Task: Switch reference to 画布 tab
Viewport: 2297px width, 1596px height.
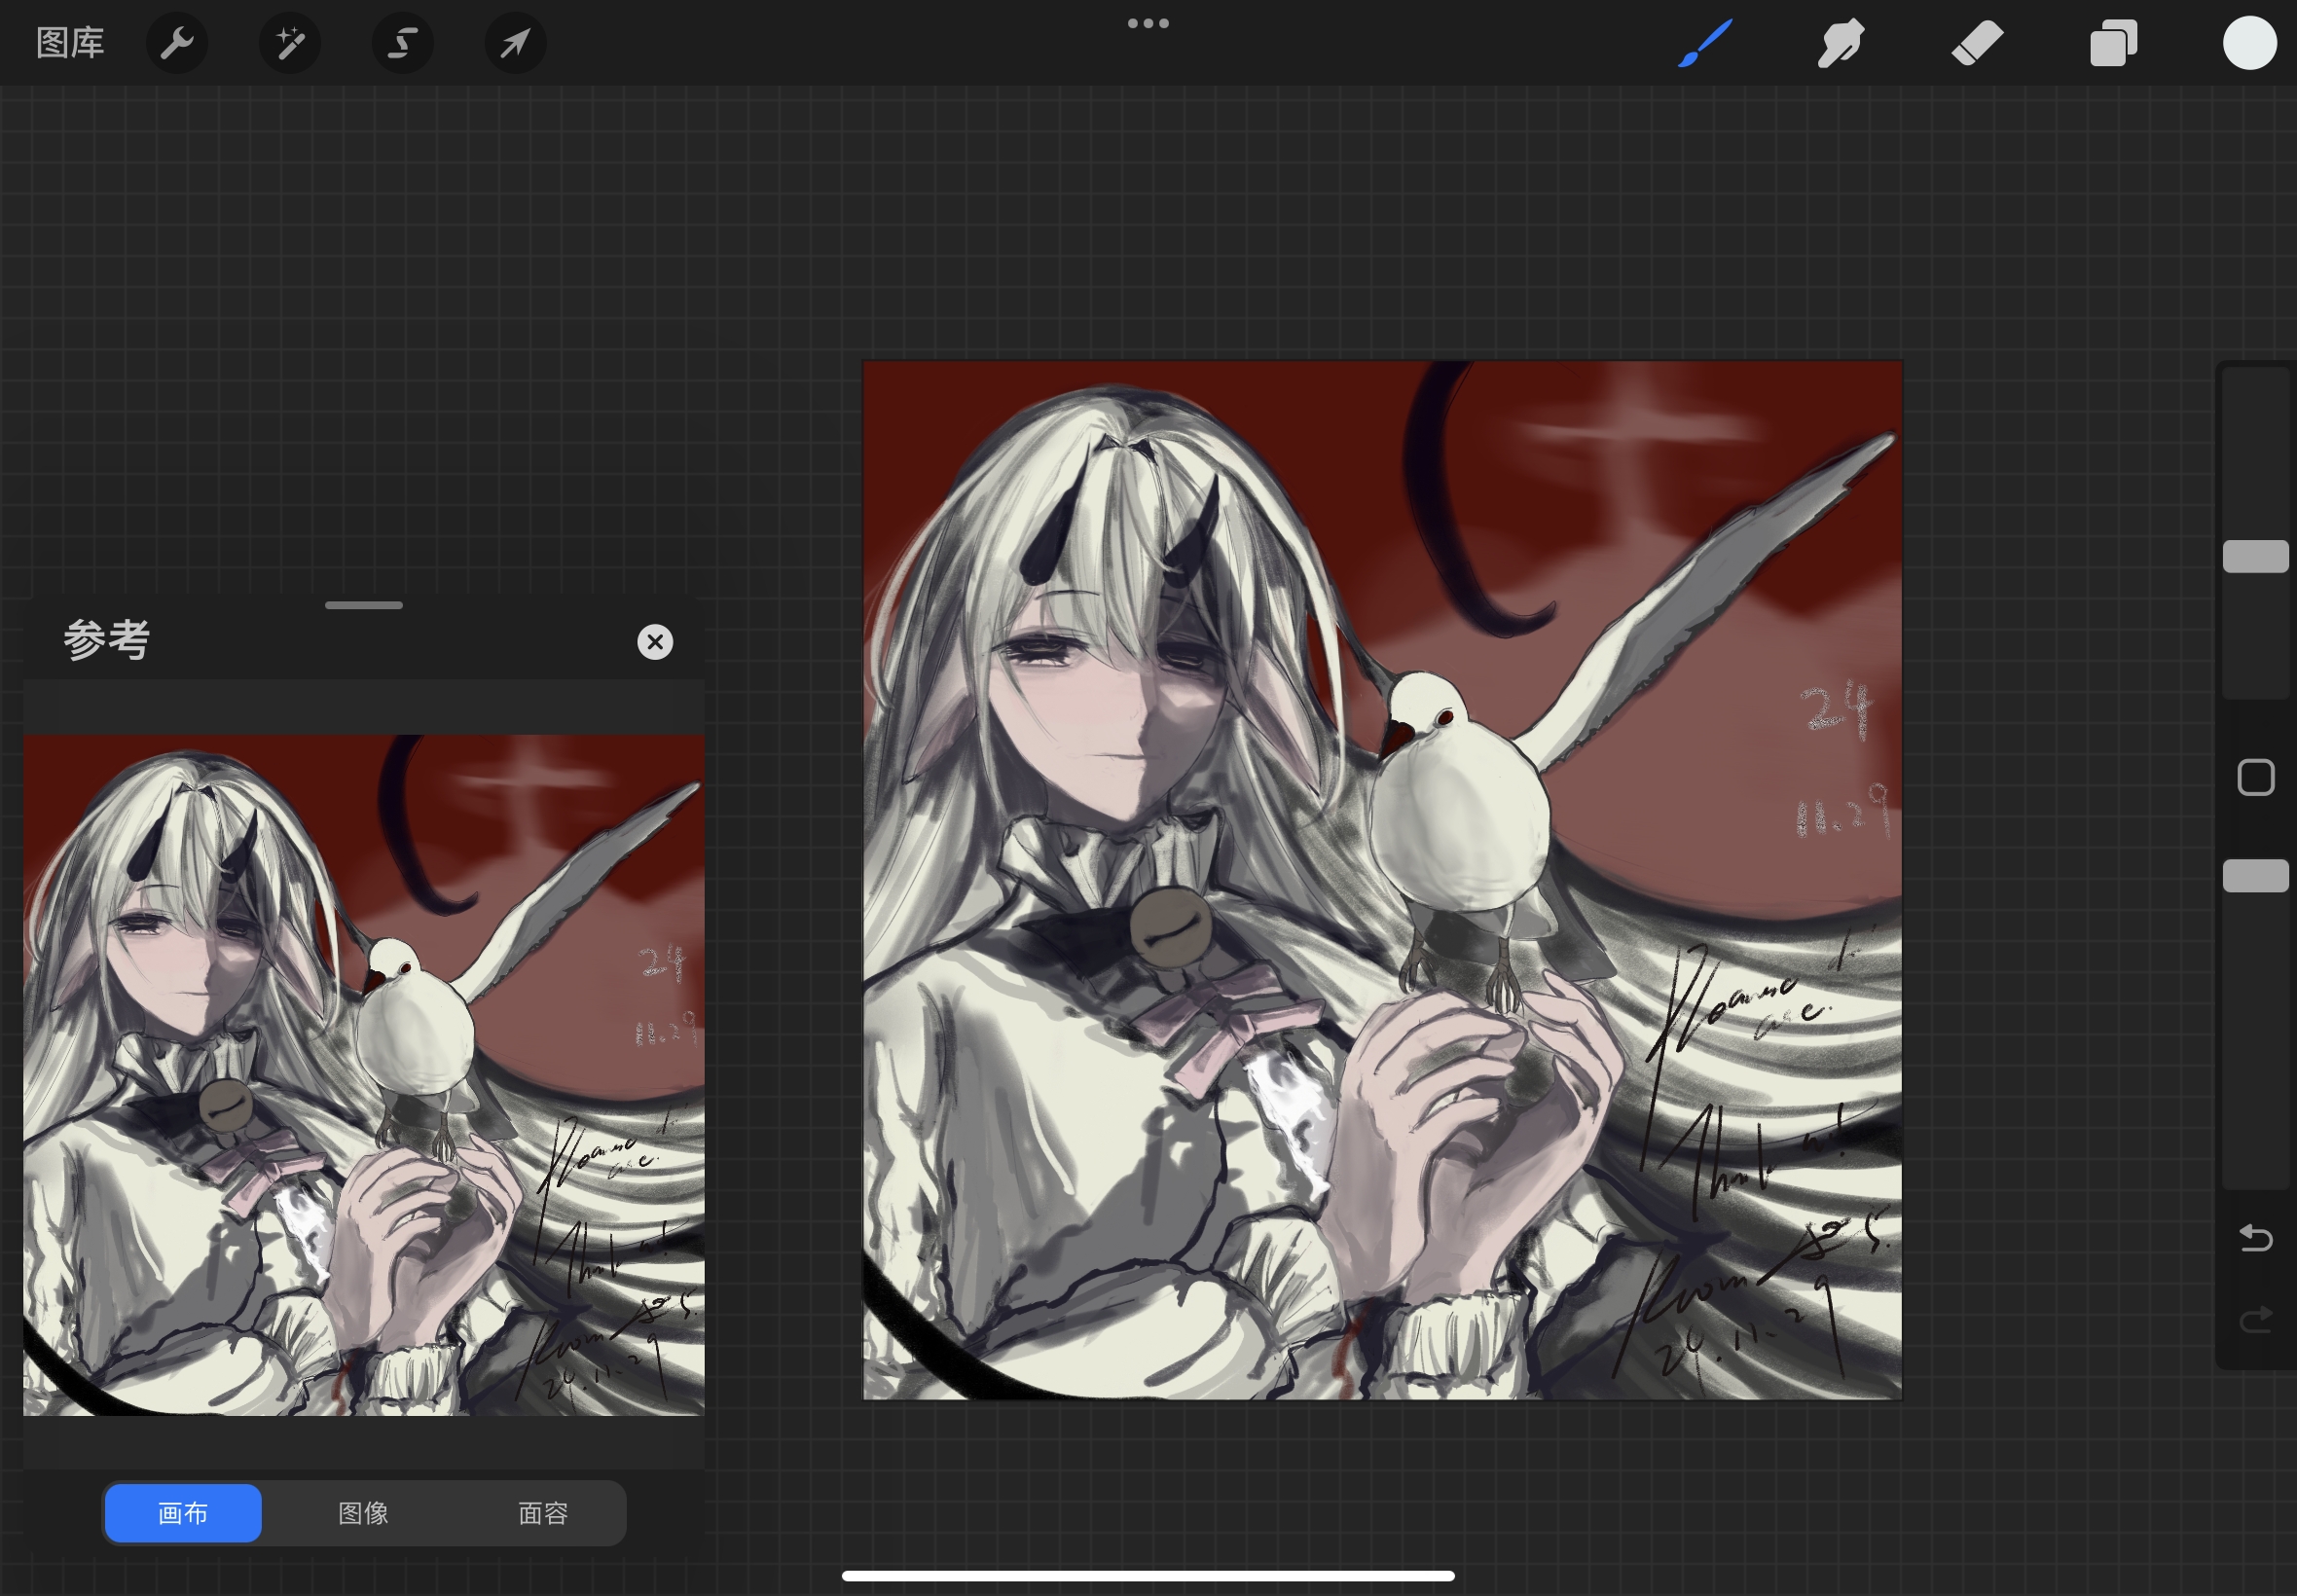Action: tap(183, 1513)
